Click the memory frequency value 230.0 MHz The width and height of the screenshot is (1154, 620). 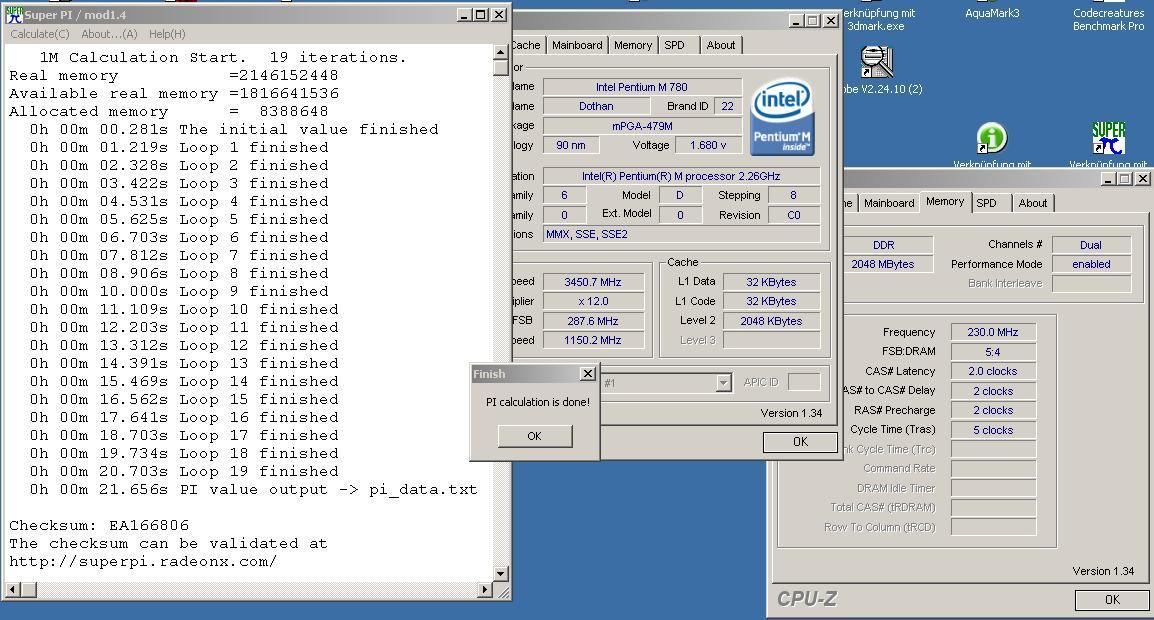(x=993, y=332)
